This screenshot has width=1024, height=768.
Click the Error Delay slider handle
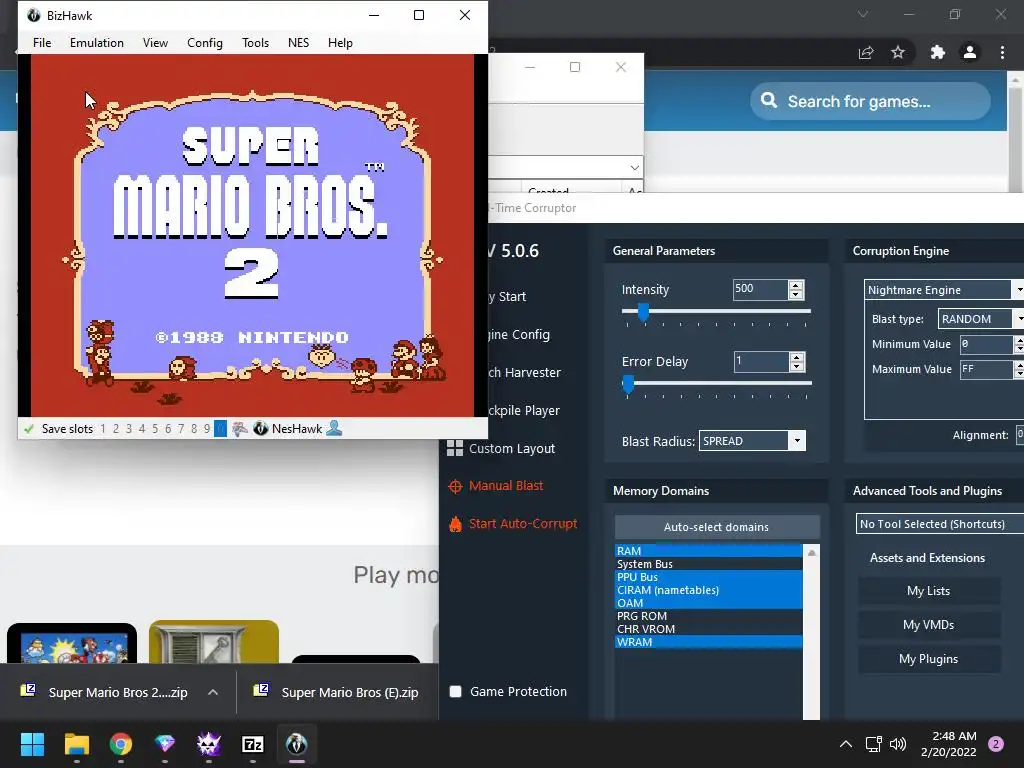[x=628, y=384]
